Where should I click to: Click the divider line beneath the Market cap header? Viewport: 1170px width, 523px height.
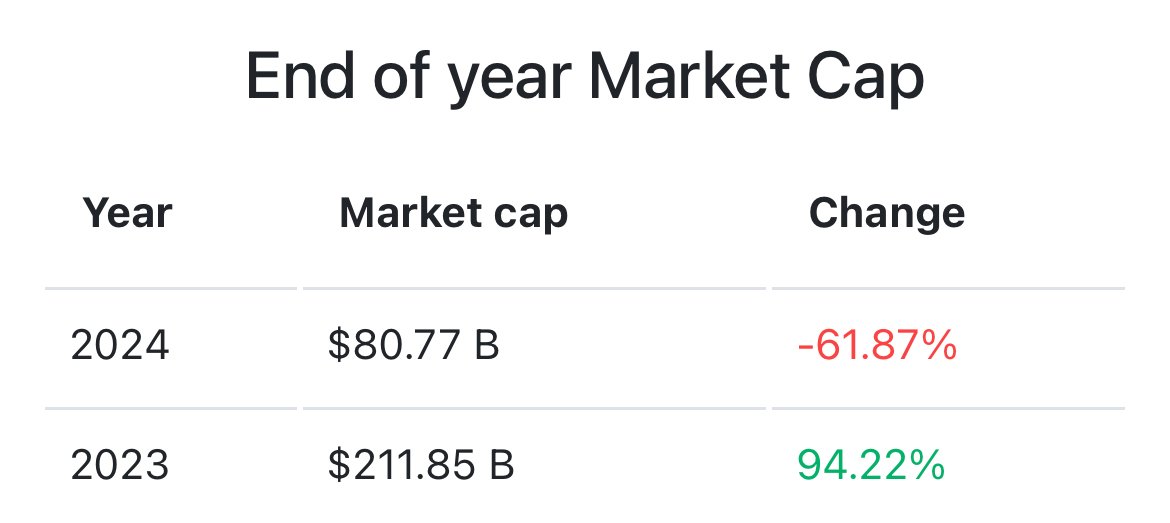[x=534, y=289]
